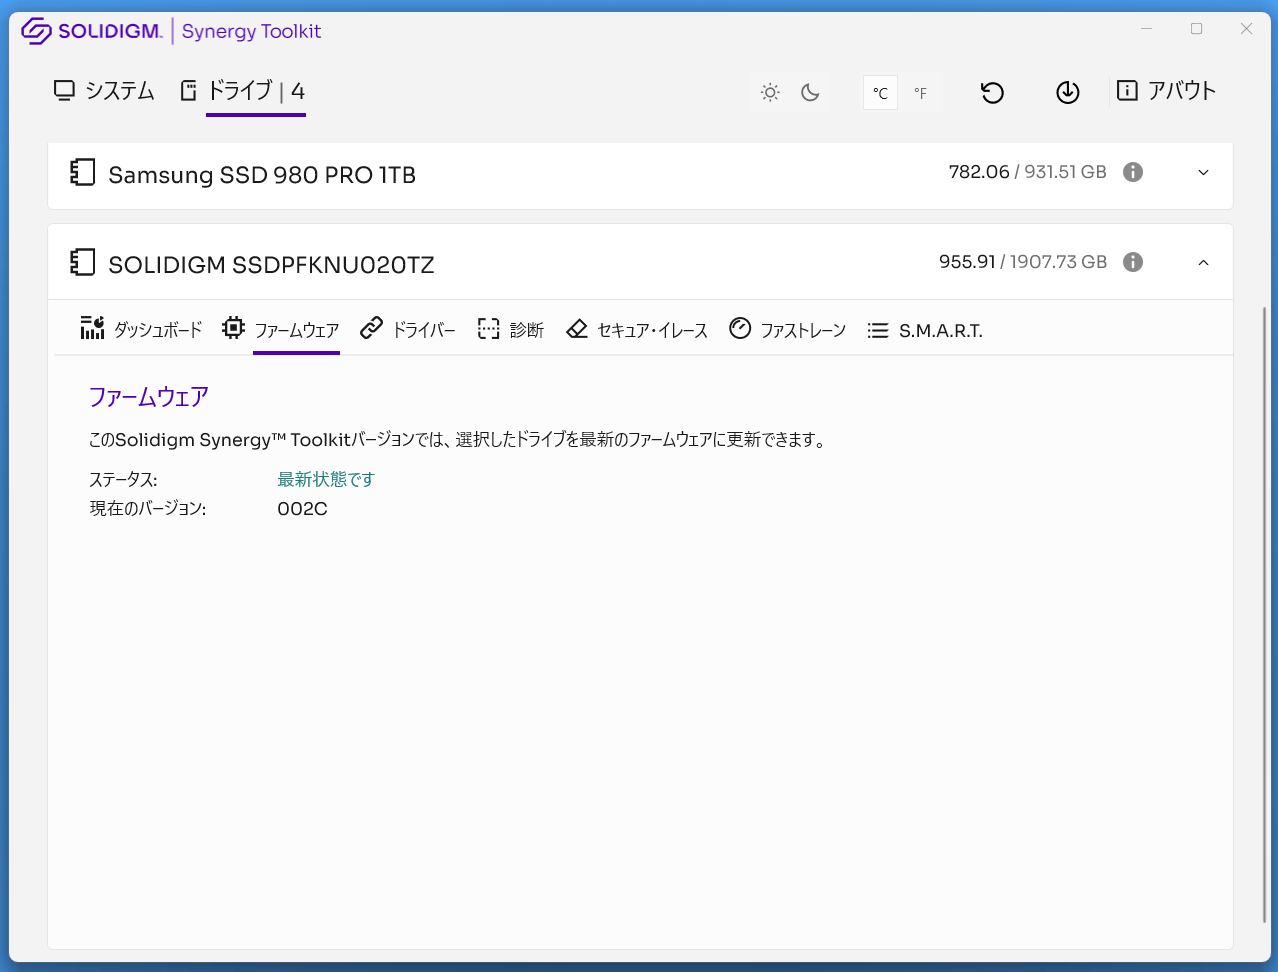This screenshot has width=1278, height=972.
Task: Expand the Samsung SSD 980 PRO panel
Action: 1204,172
